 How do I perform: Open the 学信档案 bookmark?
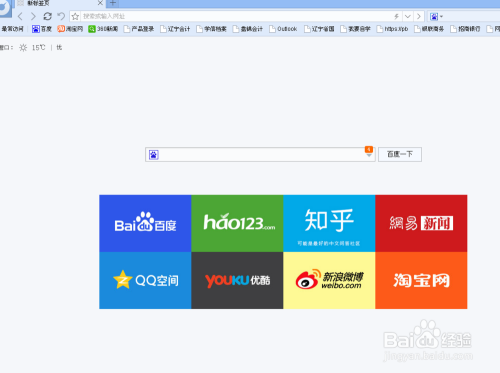click(x=212, y=29)
